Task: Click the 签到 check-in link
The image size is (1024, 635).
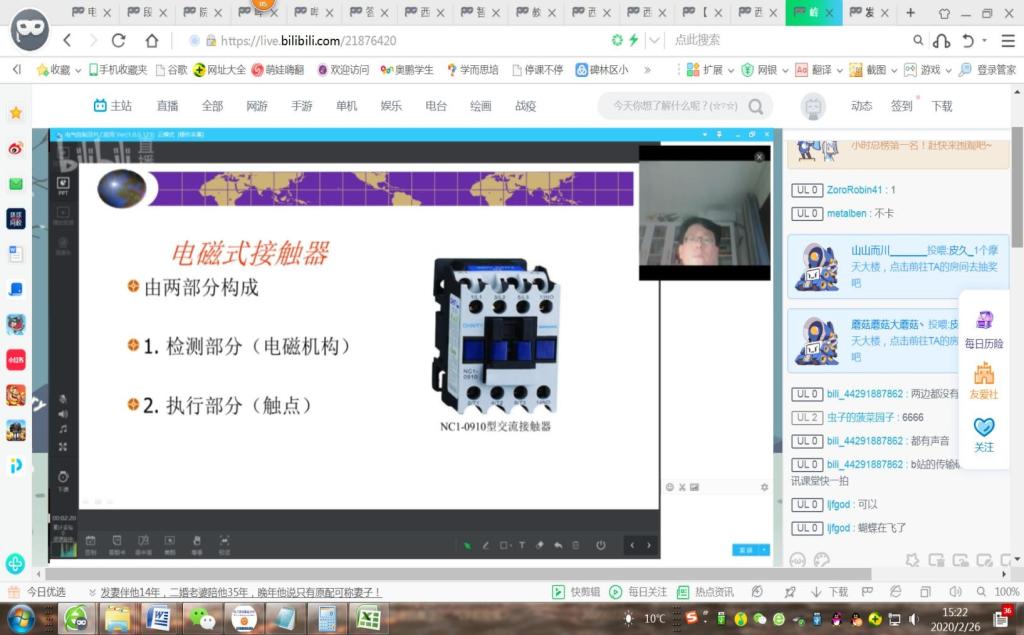Action: click(902, 106)
